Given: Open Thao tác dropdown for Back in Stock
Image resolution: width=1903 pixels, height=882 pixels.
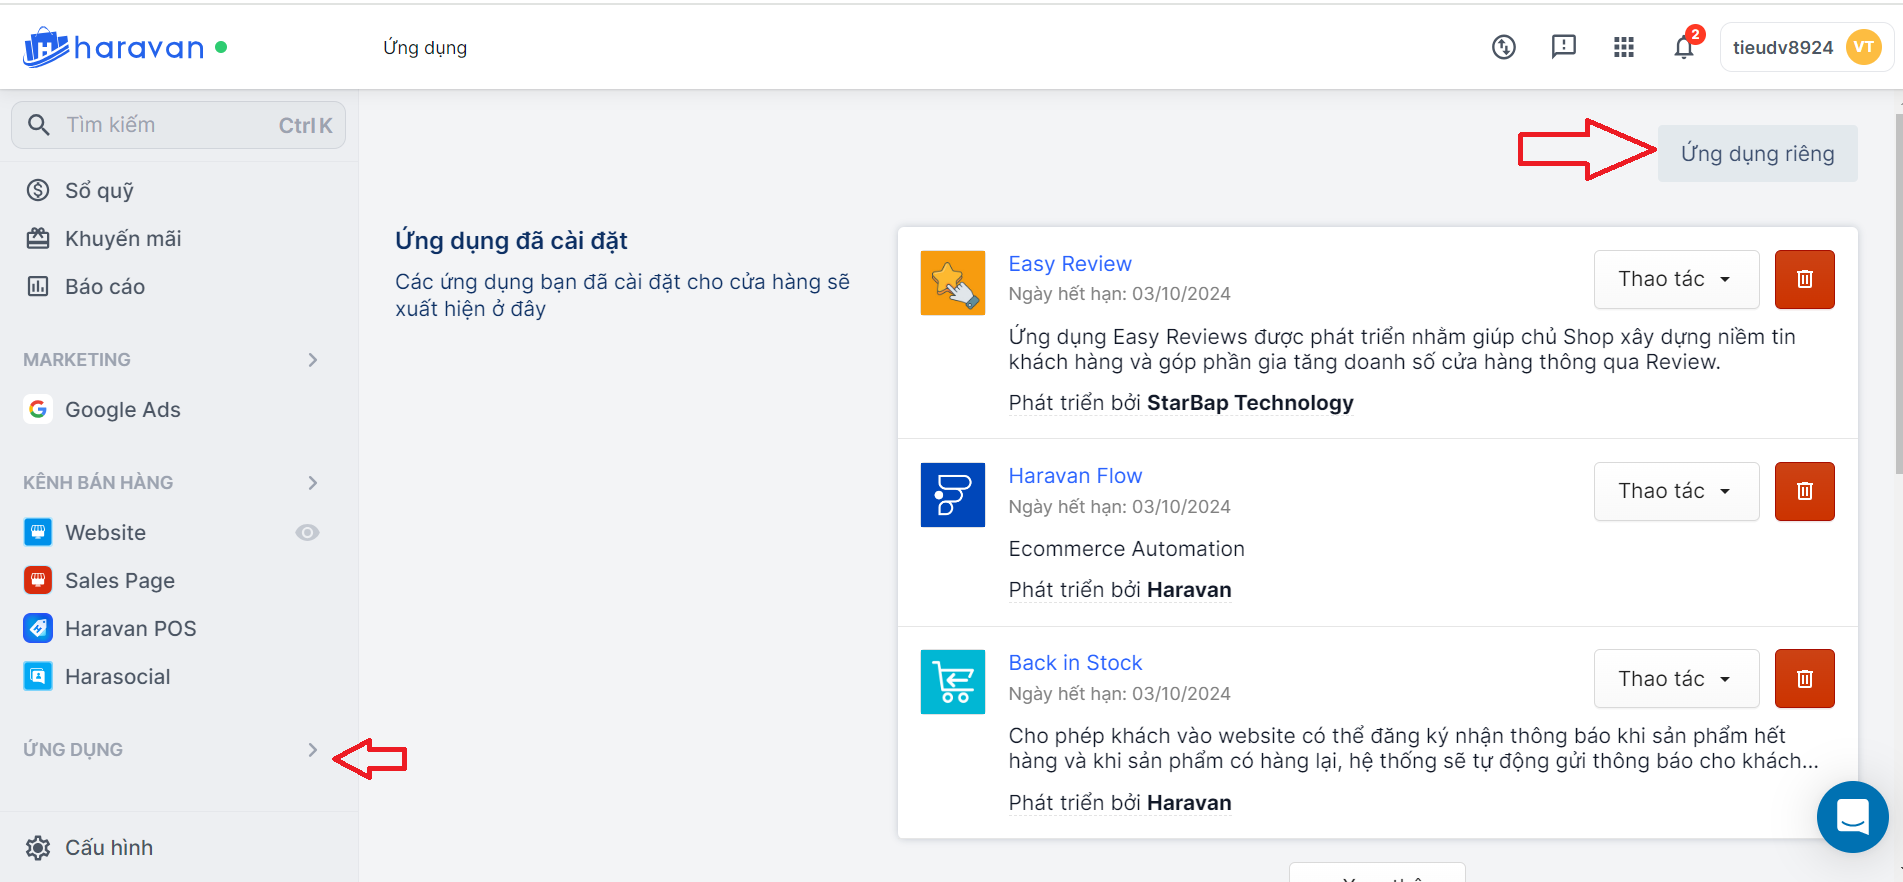Looking at the screenshot, I should [x=1677, y=678].
